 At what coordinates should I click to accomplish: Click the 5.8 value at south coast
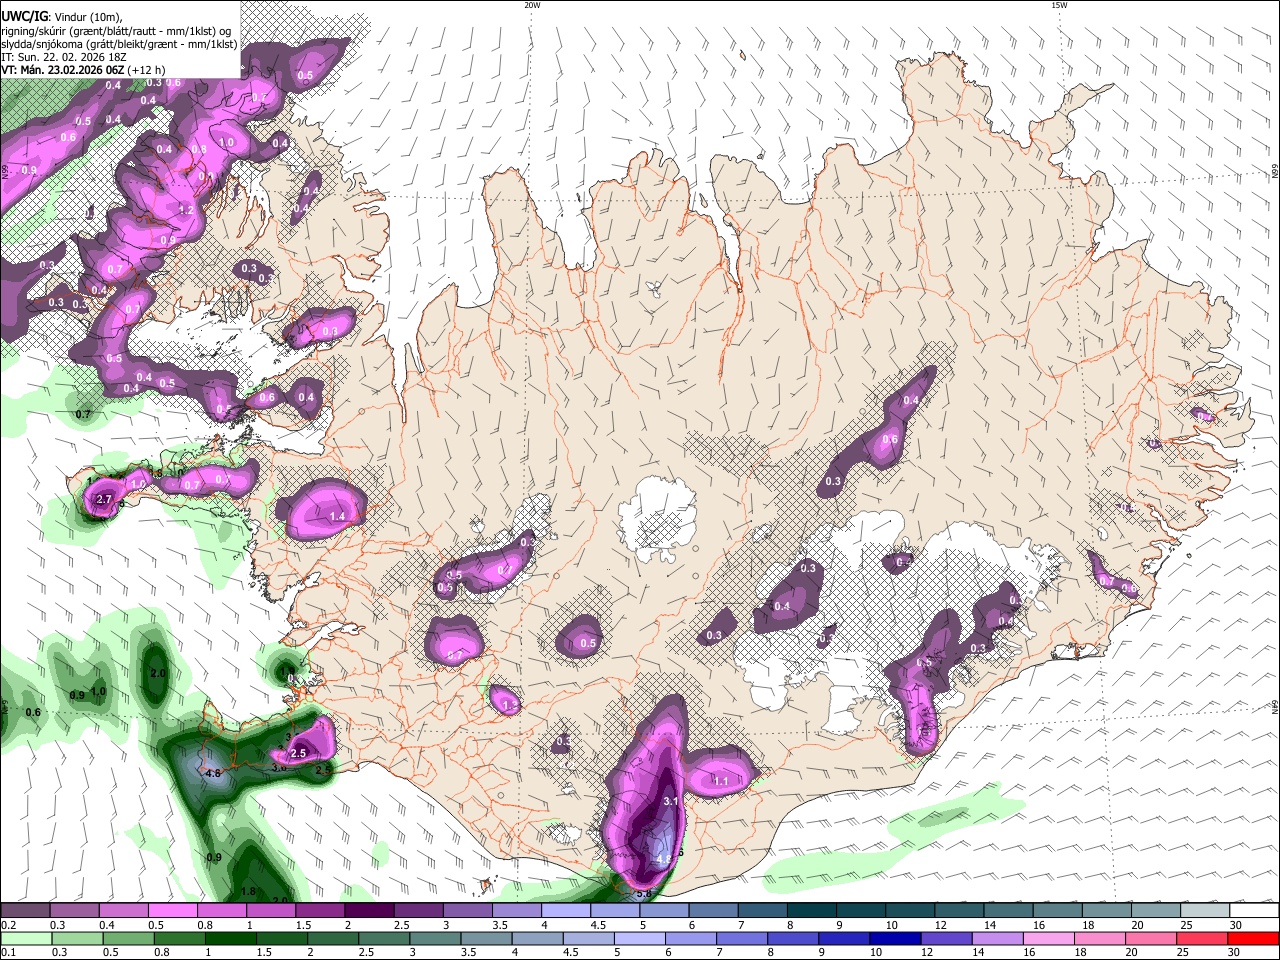point(644,893)
